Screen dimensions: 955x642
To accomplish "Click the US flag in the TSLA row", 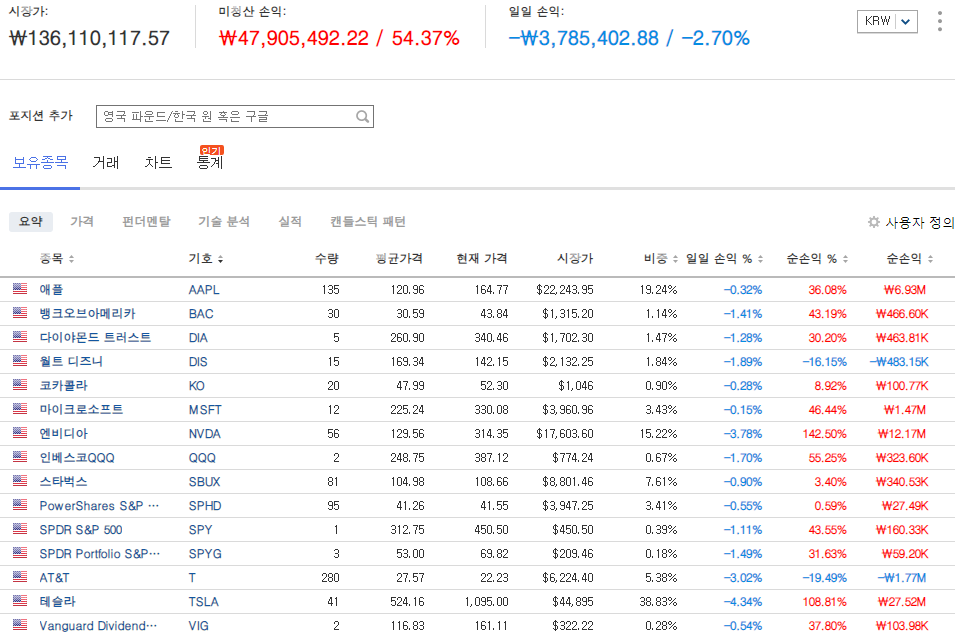I will tap(20, 601).
